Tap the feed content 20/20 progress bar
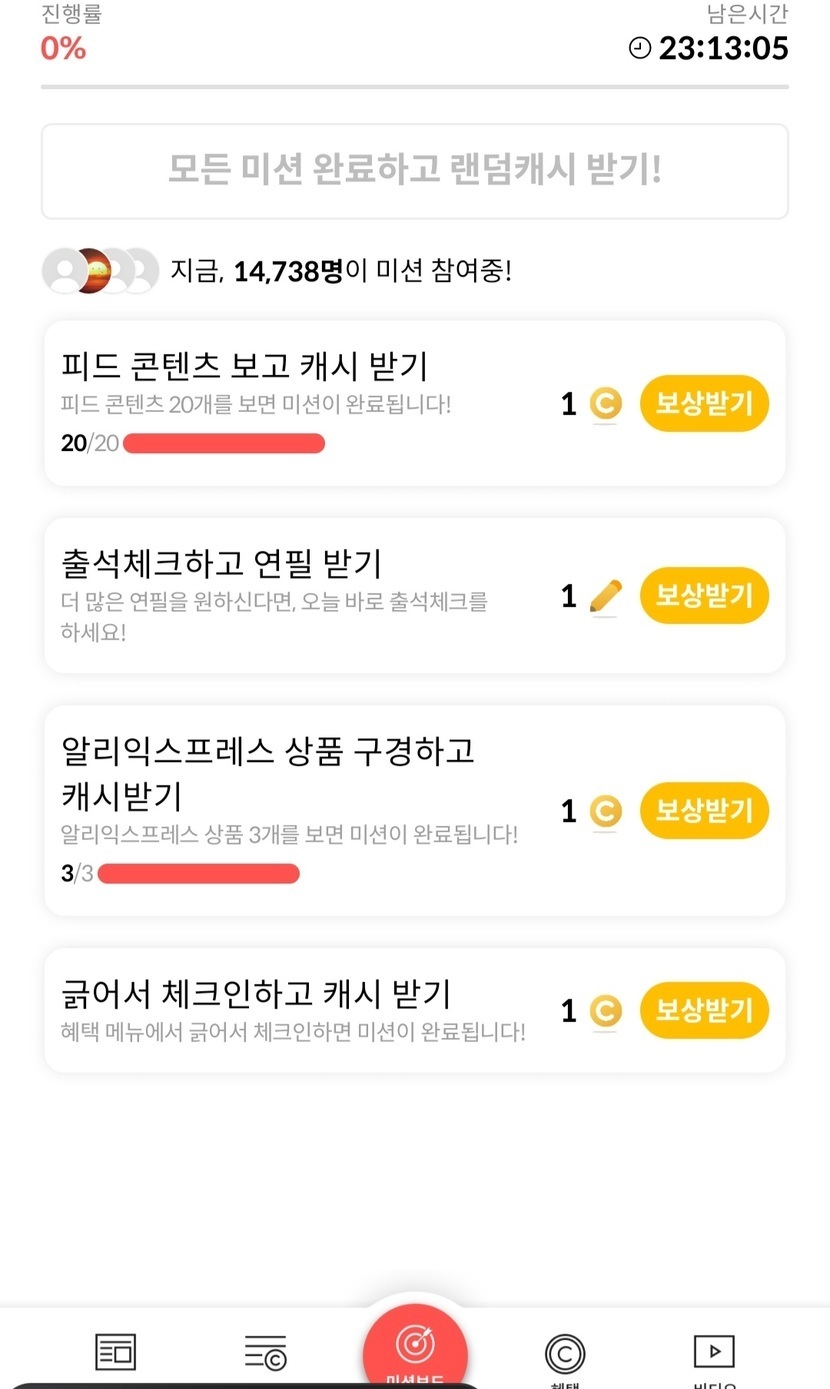The height and width of the screenshot is (1389, 830). point(223,443)
